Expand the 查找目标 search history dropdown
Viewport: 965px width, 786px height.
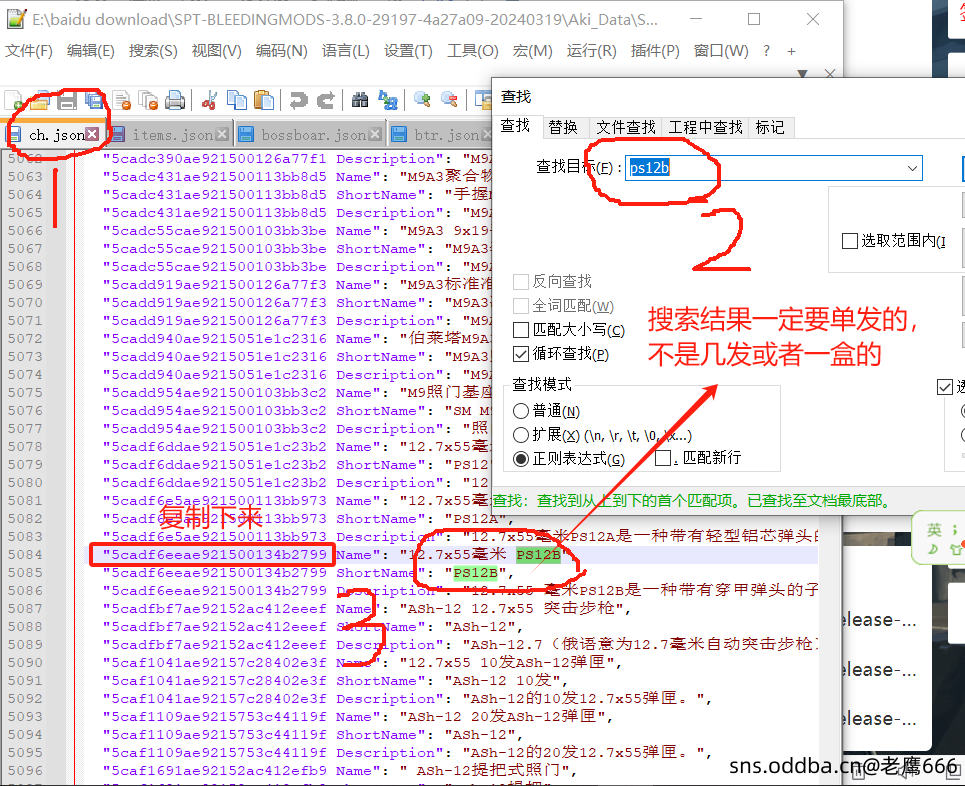point(912,168)
